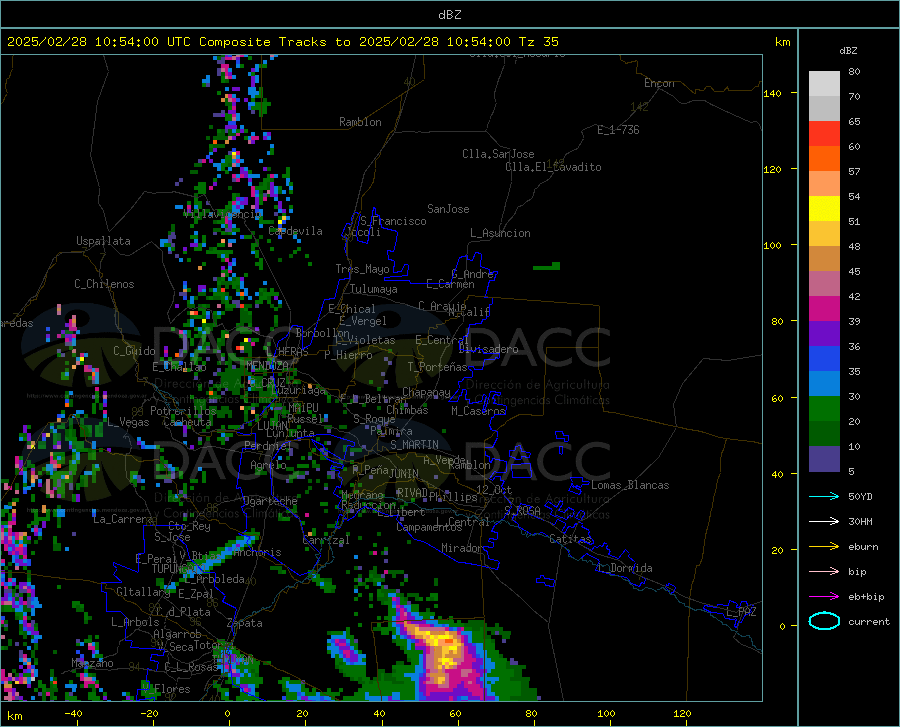Click the Catitas label
Viewport: 900px width, 727px height.
pos(571,539)
